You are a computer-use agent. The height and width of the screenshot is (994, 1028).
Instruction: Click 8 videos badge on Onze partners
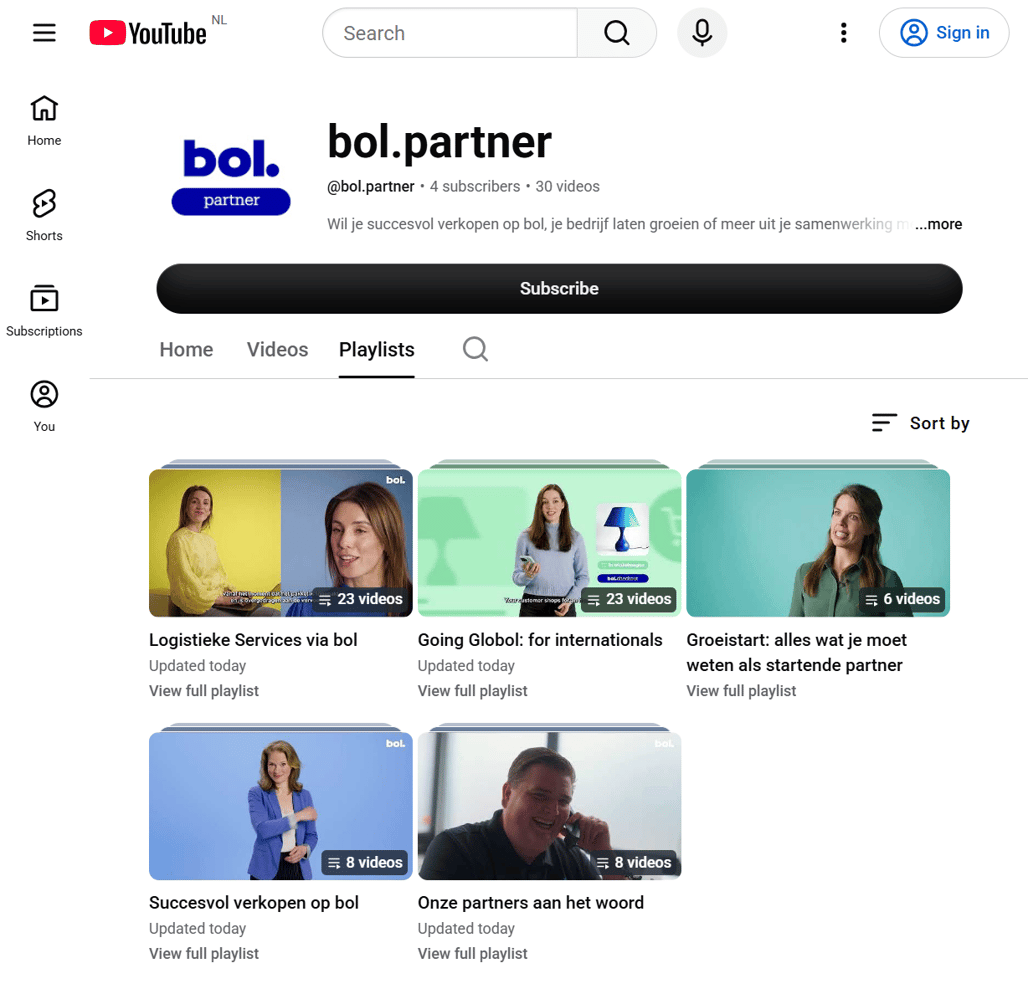[x=634, y=862]
